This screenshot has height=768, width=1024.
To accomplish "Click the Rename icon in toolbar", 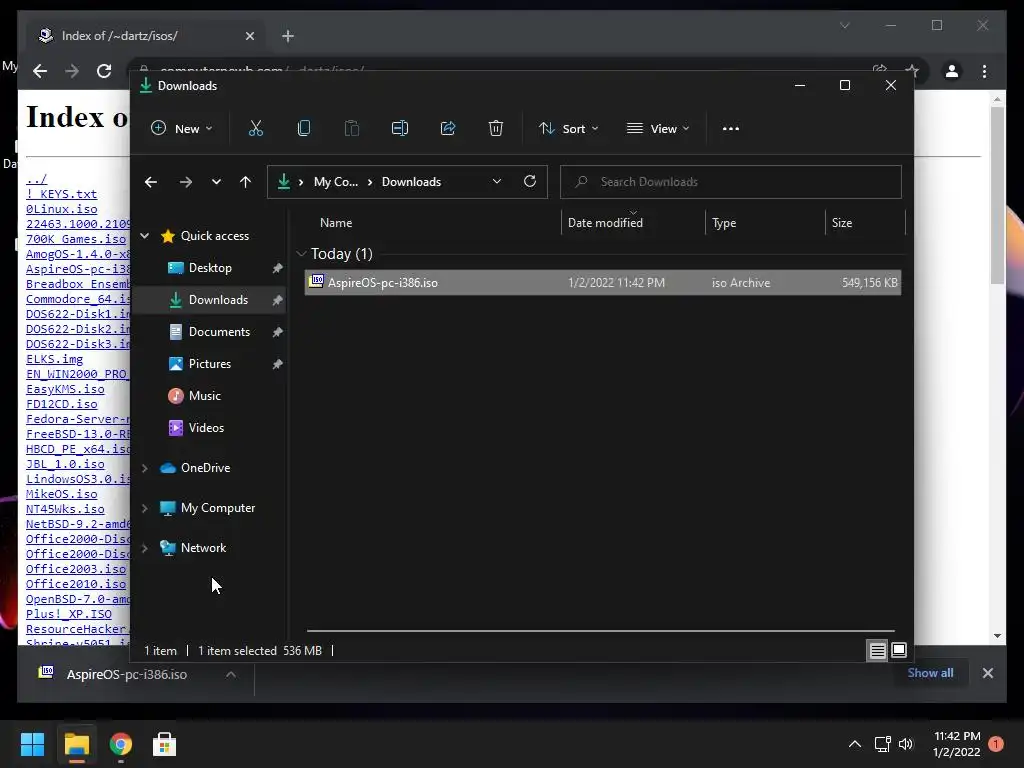I will click(x=400, y=128).
